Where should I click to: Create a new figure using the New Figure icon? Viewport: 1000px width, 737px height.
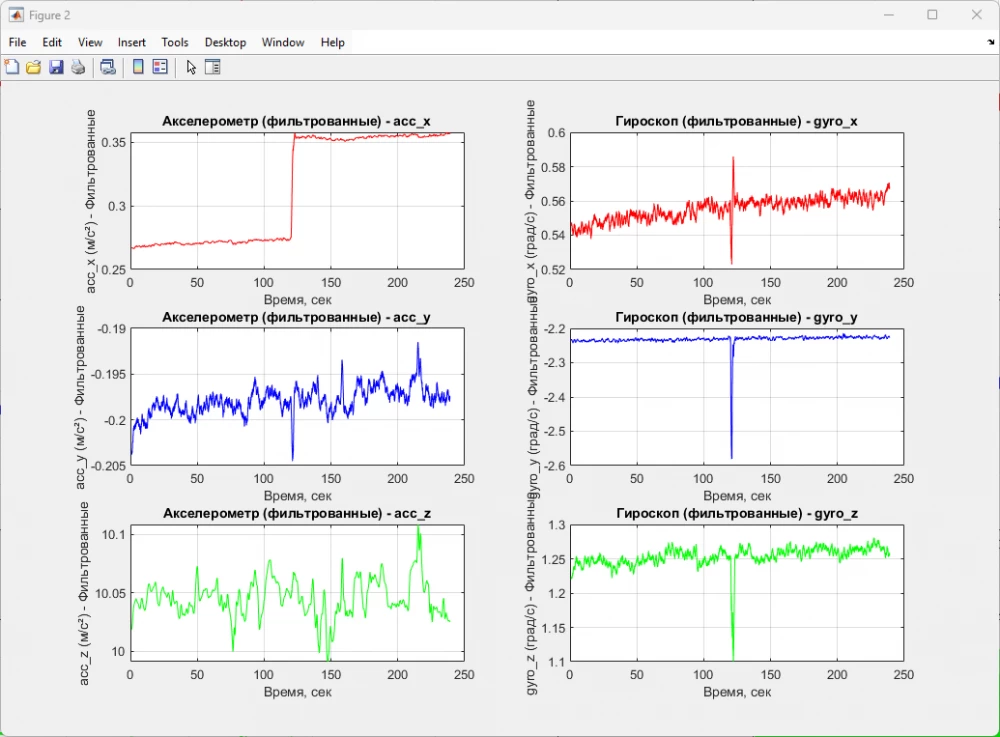tap(12, 67)
